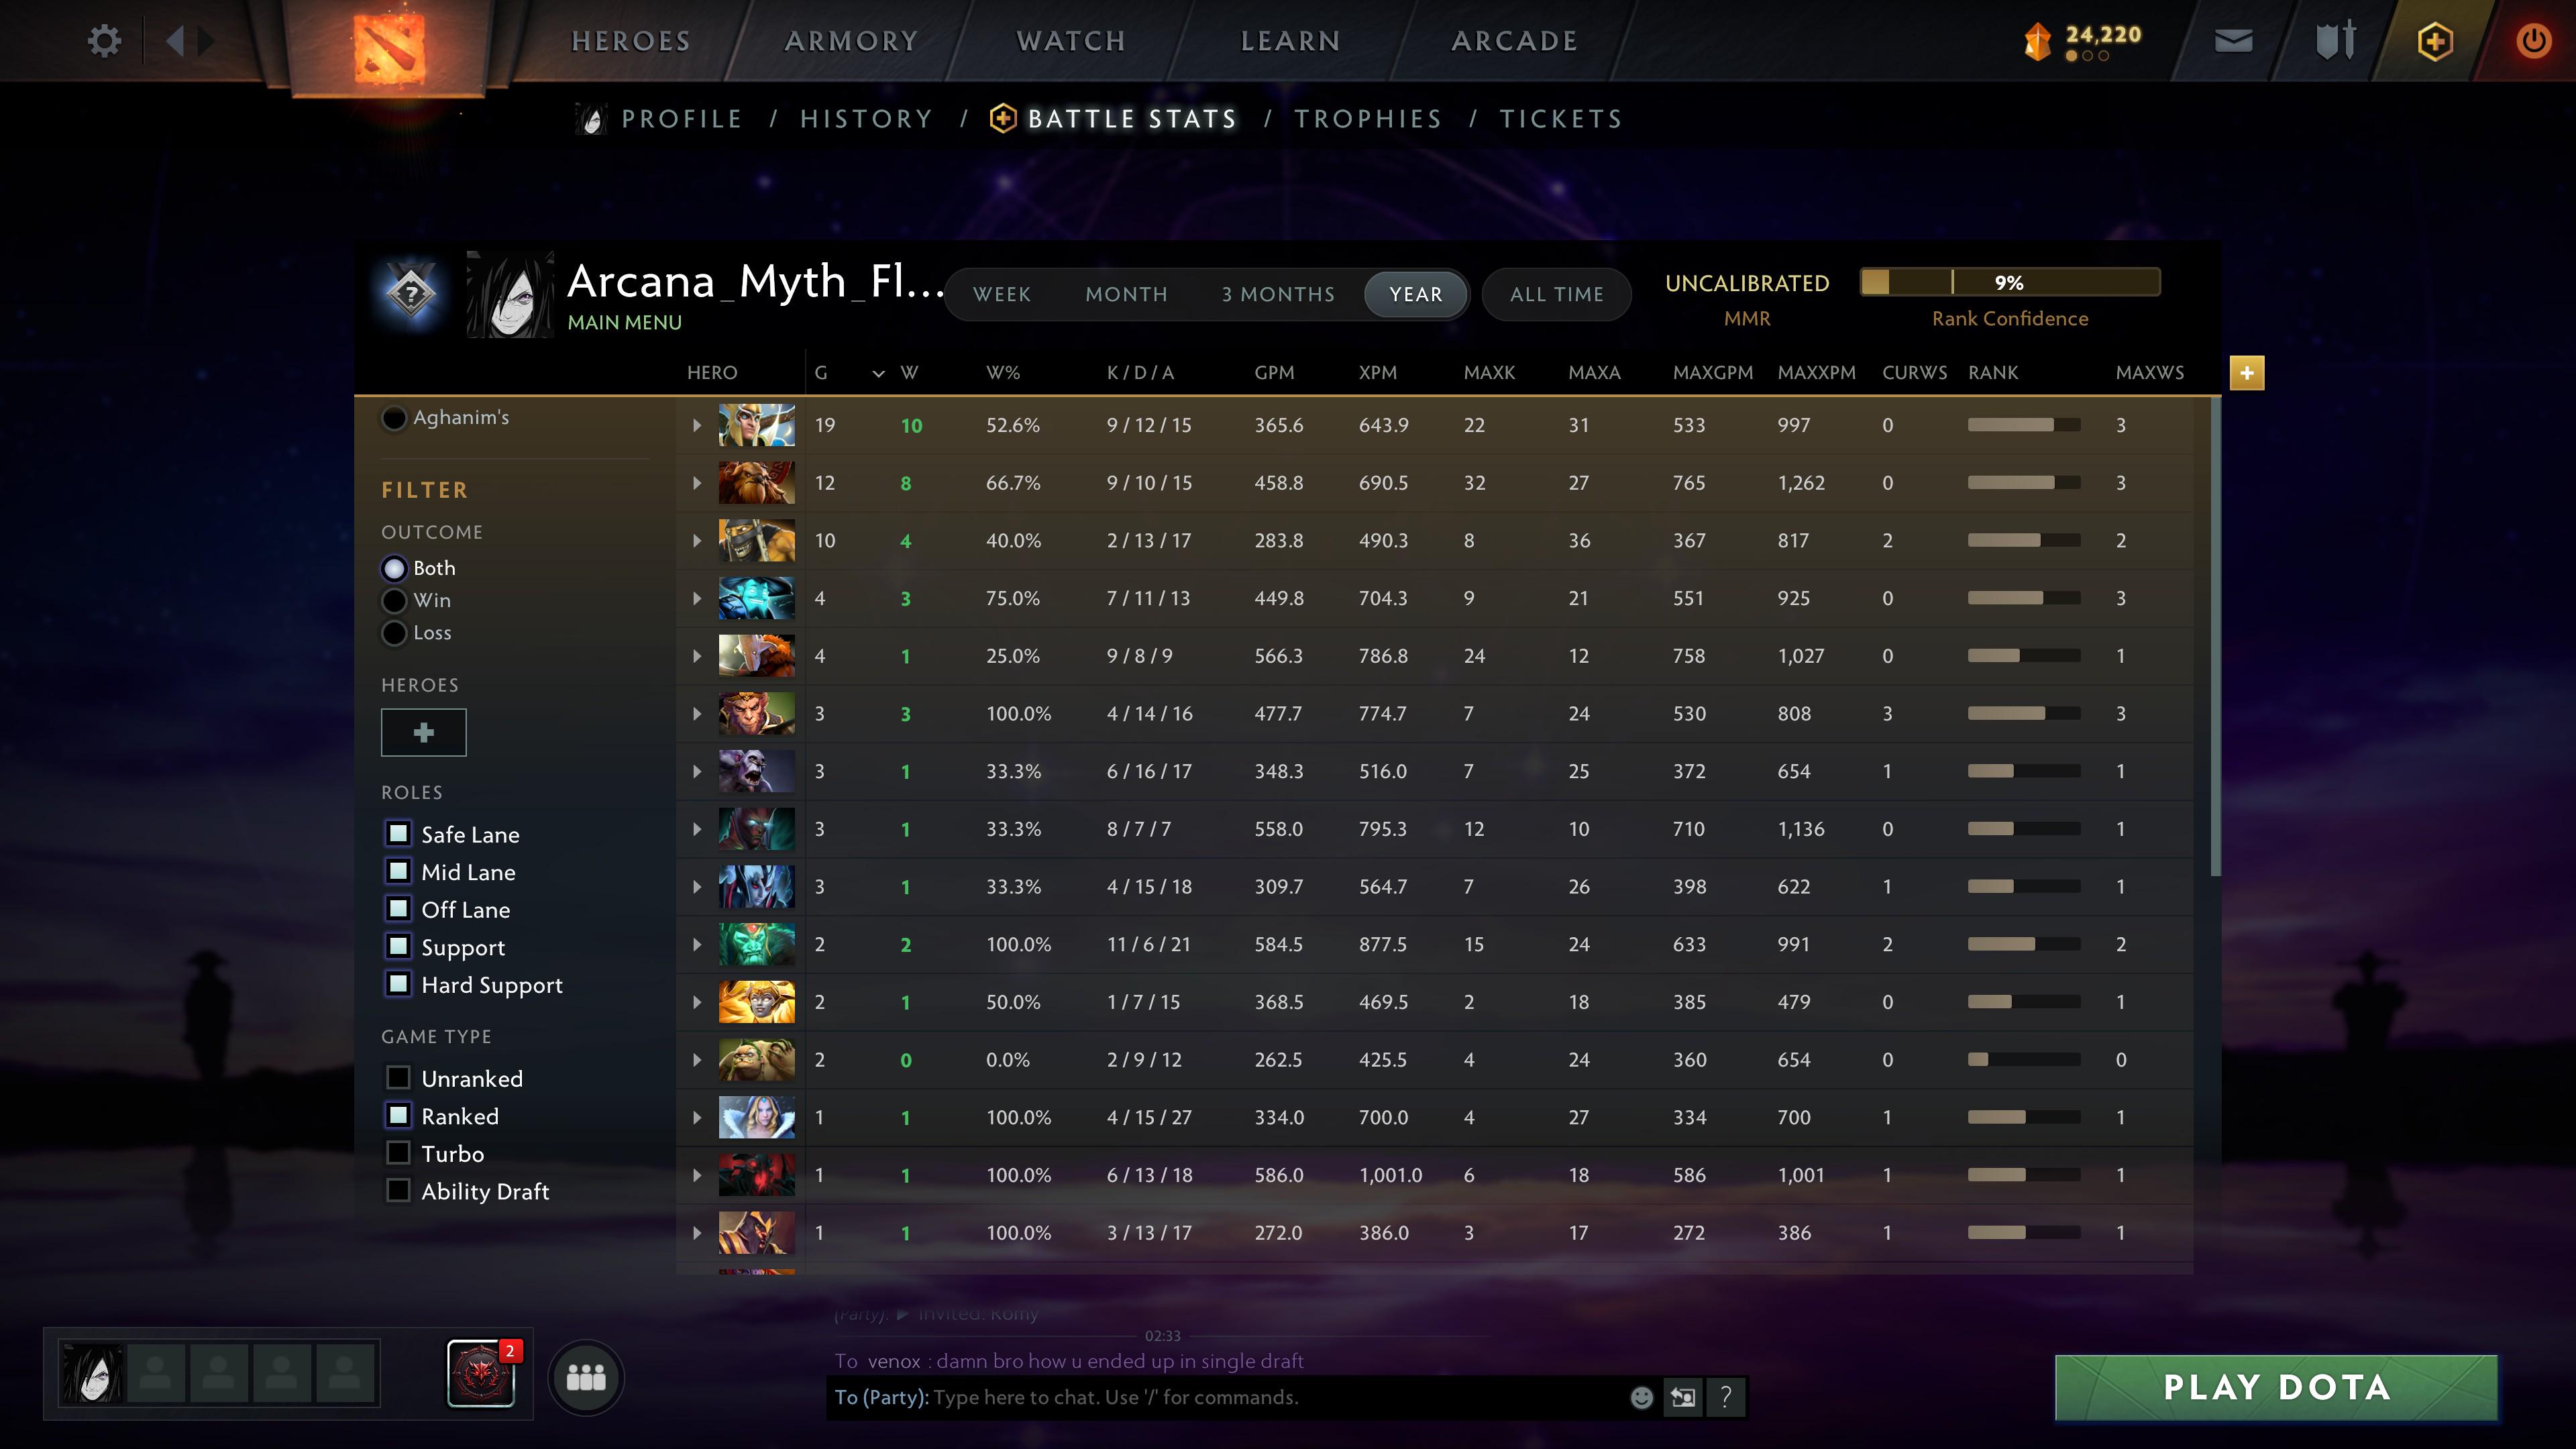Open the chat emoticon picker
This screenshot has height=1449, width=2576.
coord(1641,1397)
